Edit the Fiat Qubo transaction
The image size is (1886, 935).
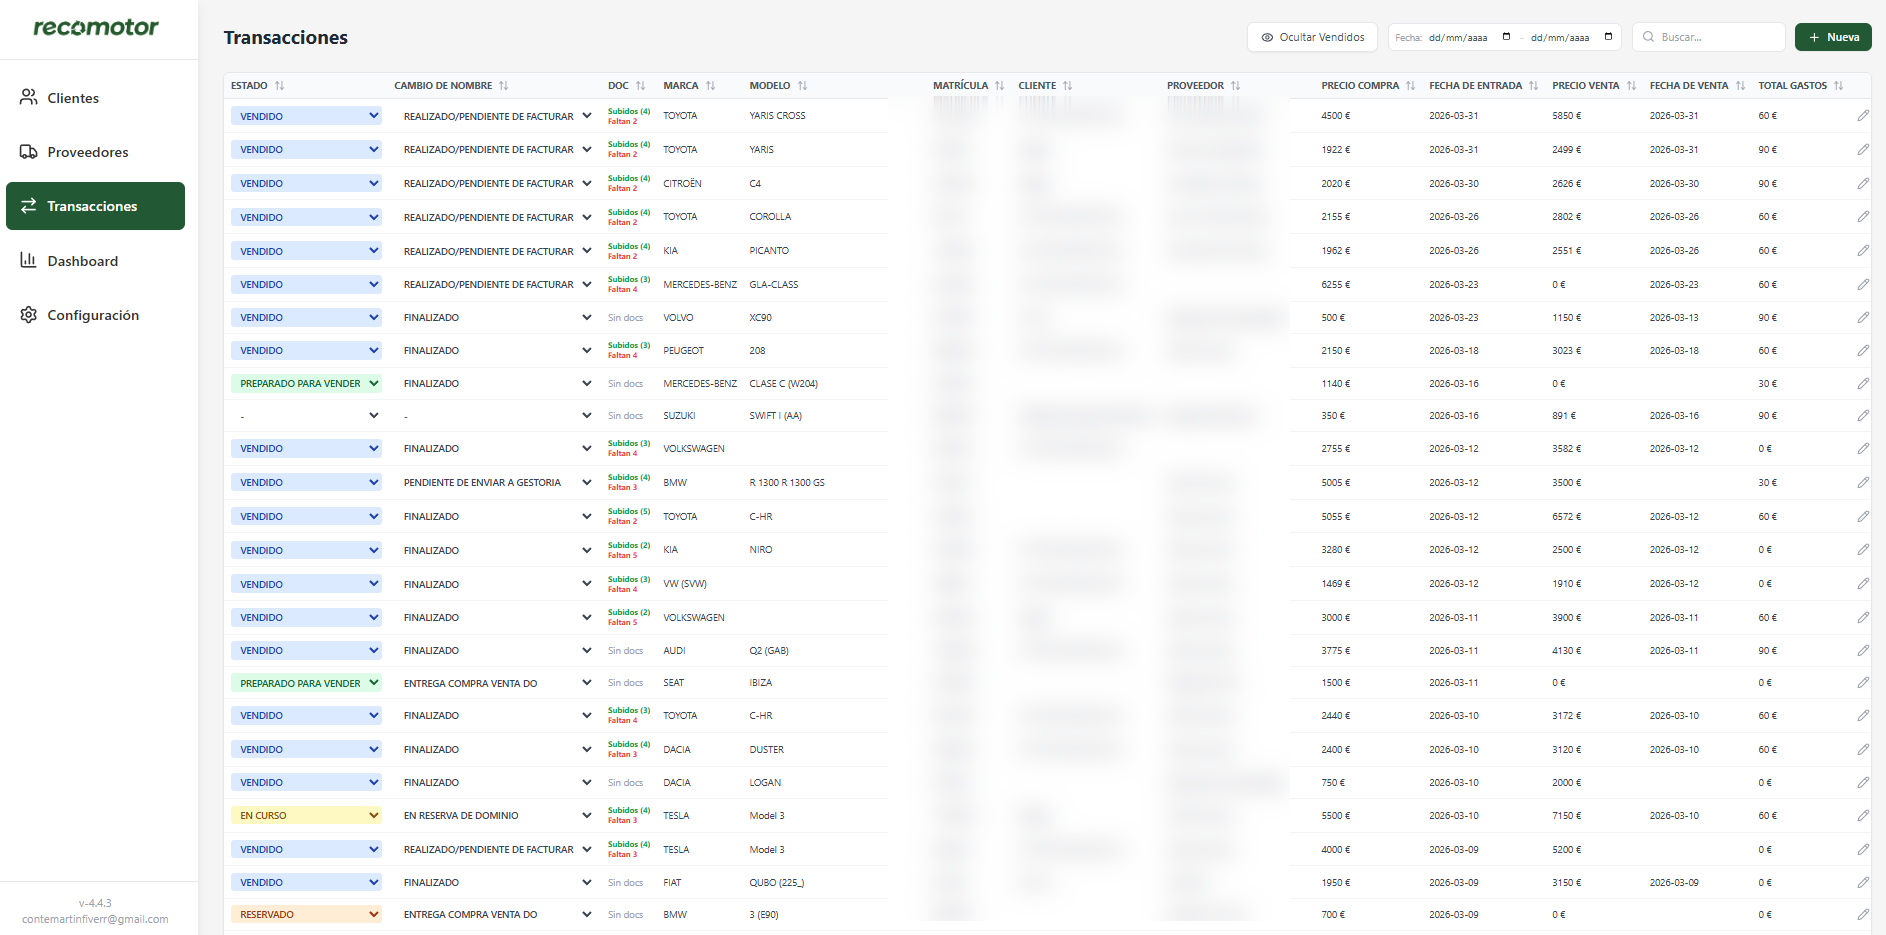click(x=1863, y=883)
